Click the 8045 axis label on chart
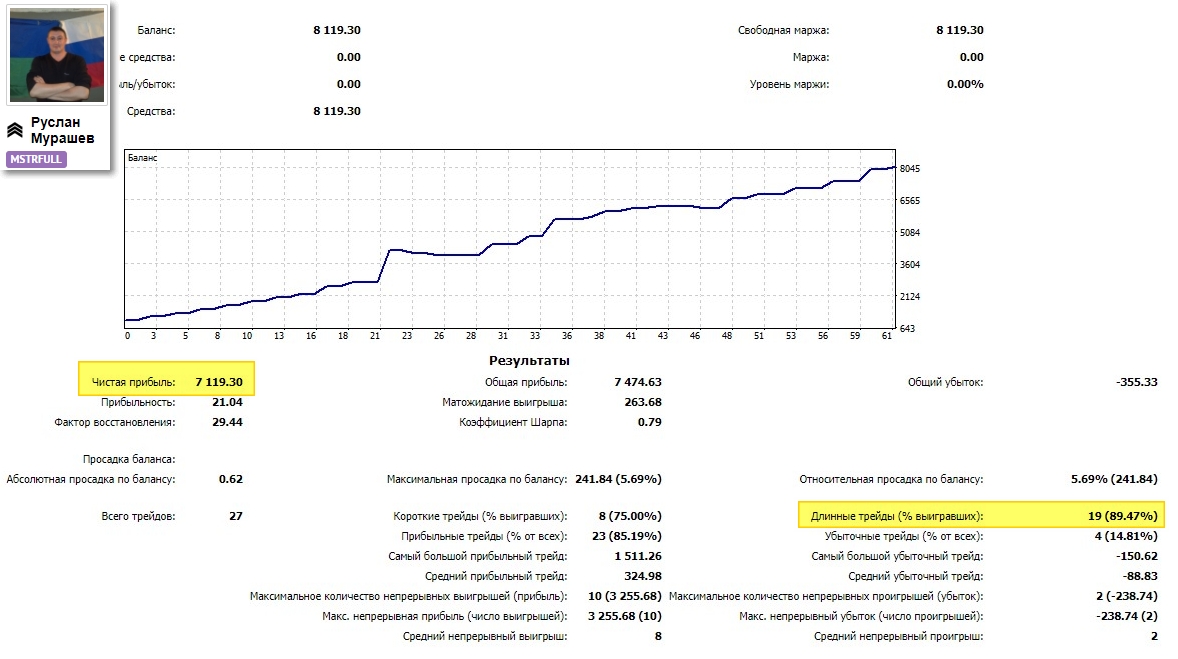Image resolution: width=1178 pixels, height=659 pixels. [x=910, y=168]
